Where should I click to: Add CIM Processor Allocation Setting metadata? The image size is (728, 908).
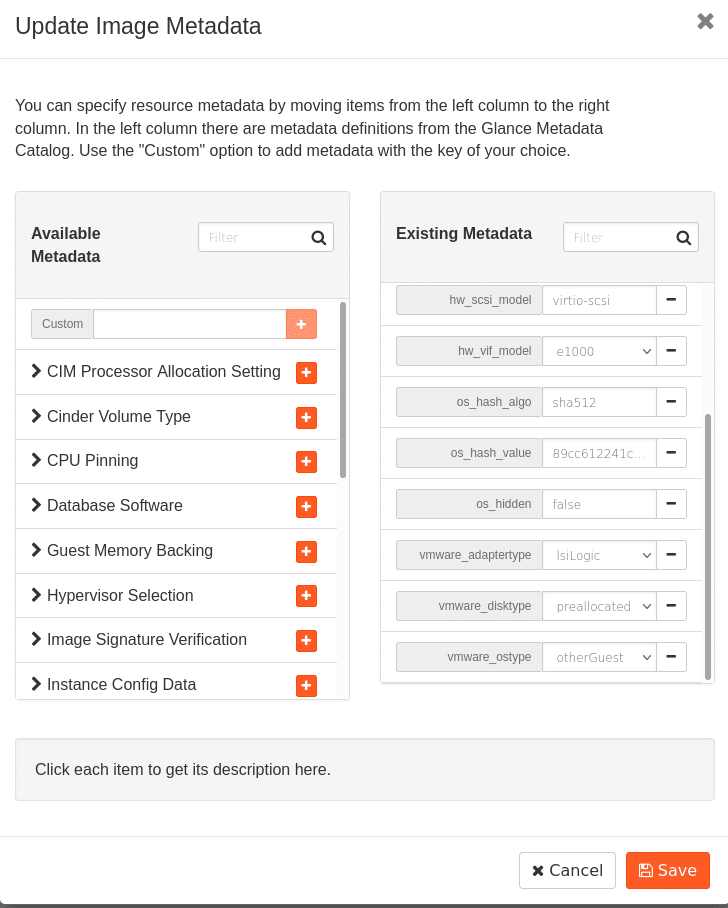pyautogui.click(x=306, y=373)
